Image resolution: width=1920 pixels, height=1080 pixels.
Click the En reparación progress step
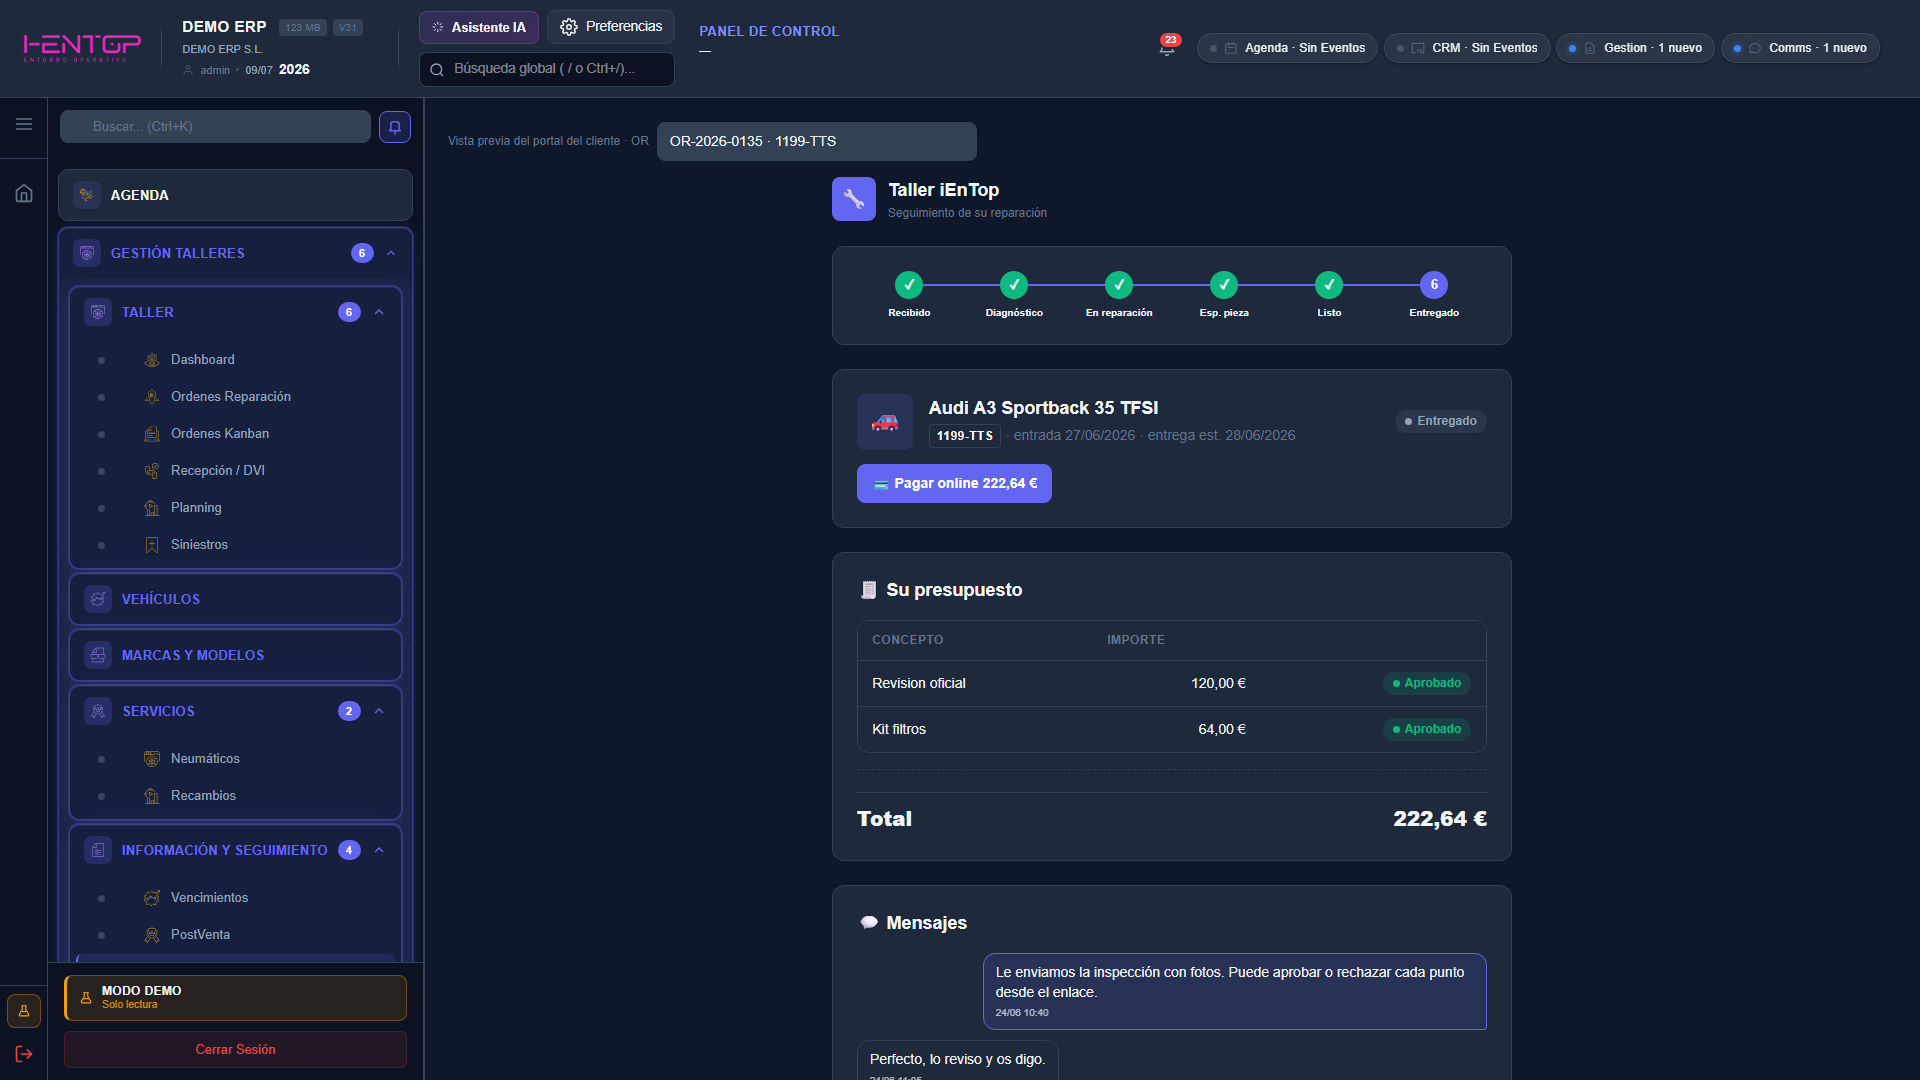(x=1119, y=285)
